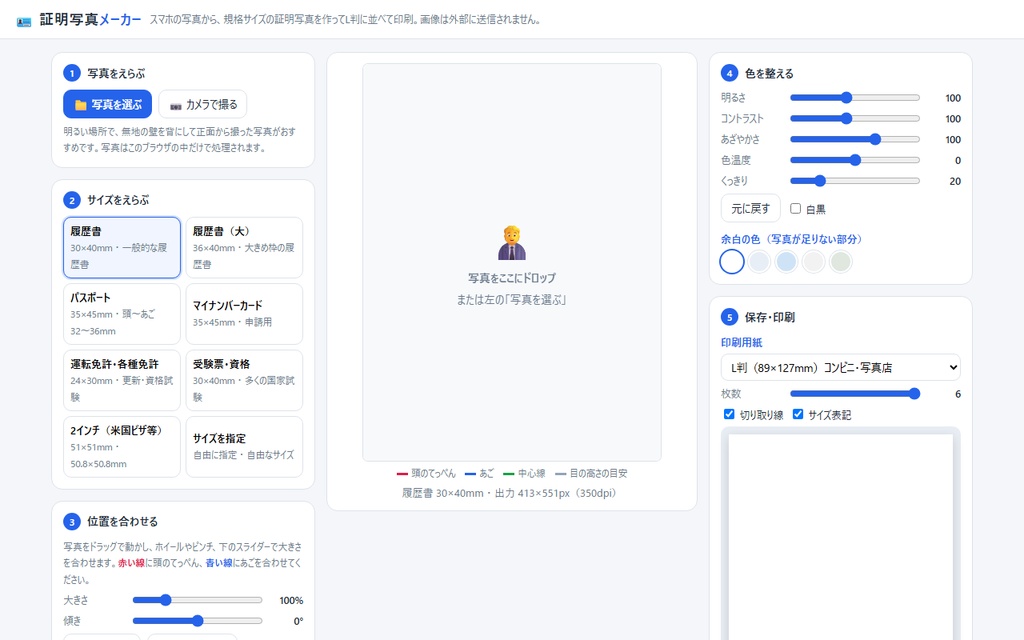Adjust the くっきり sharpness slider
The width and height of the screenshot is (1024, 640).
point(855,181)
